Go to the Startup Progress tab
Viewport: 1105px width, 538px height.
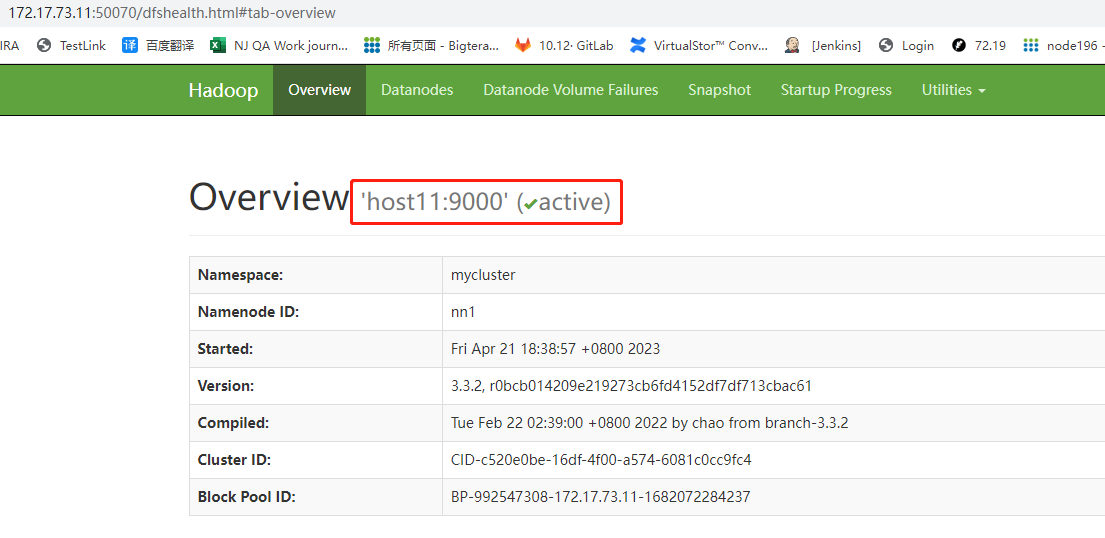click(x=836, y=90)
